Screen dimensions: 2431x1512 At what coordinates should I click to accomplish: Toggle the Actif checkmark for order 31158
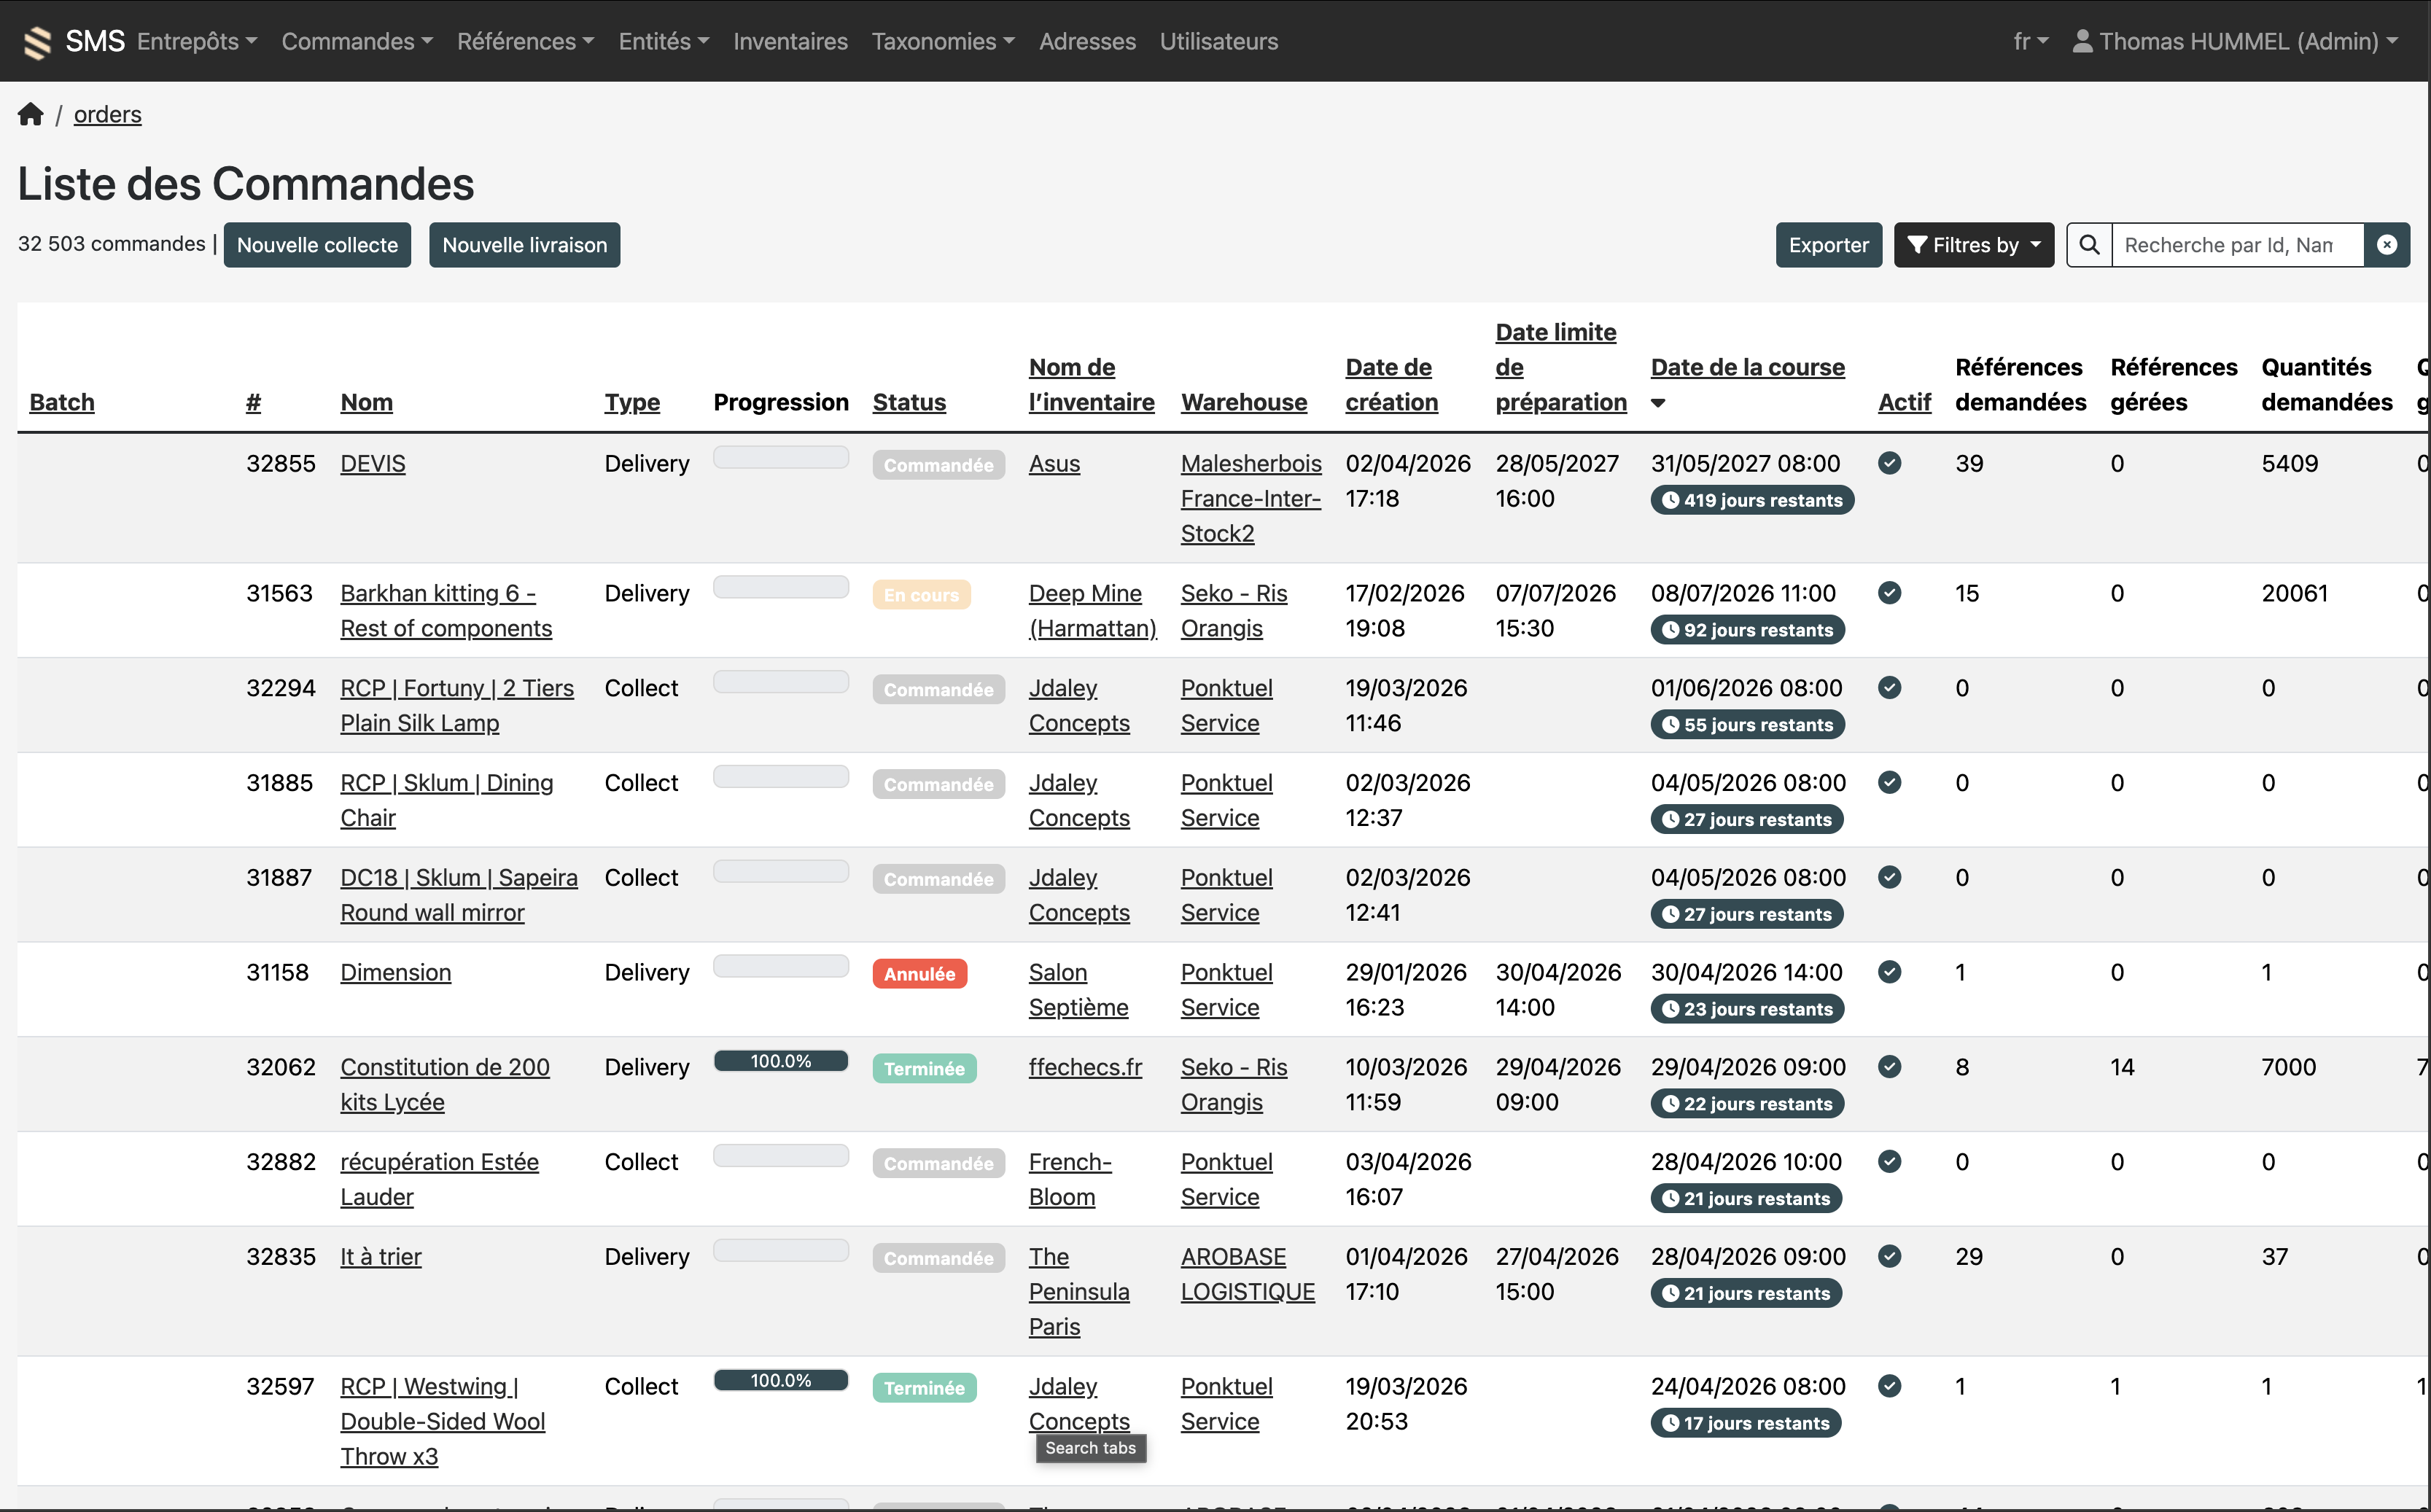[x=1889, y=972]
